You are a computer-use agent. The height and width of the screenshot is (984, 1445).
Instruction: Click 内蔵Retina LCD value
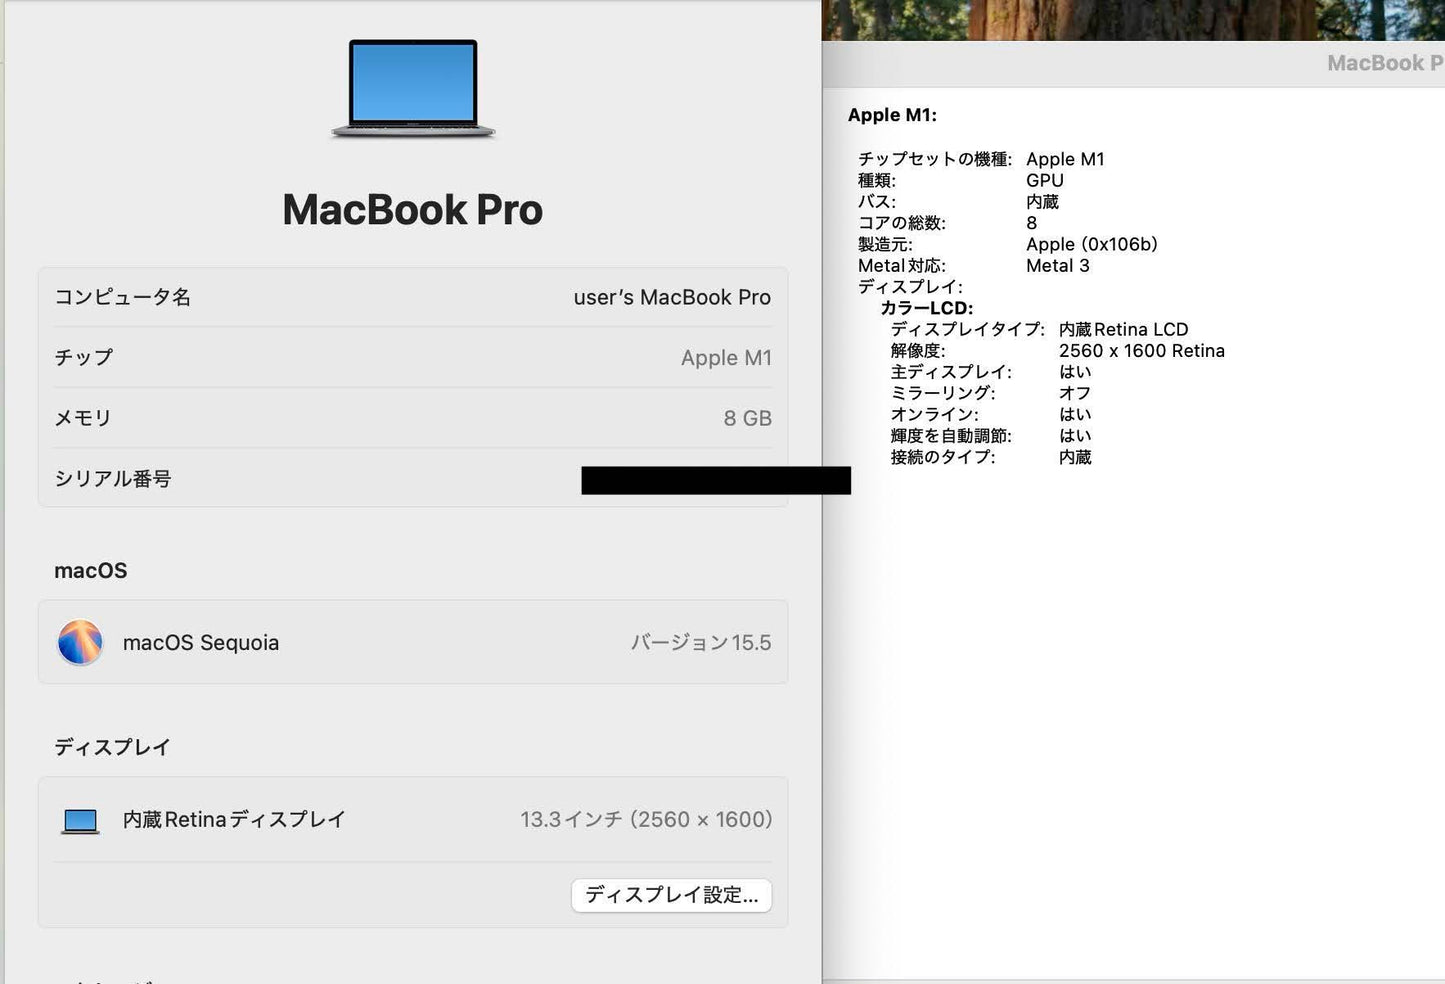1124,330
